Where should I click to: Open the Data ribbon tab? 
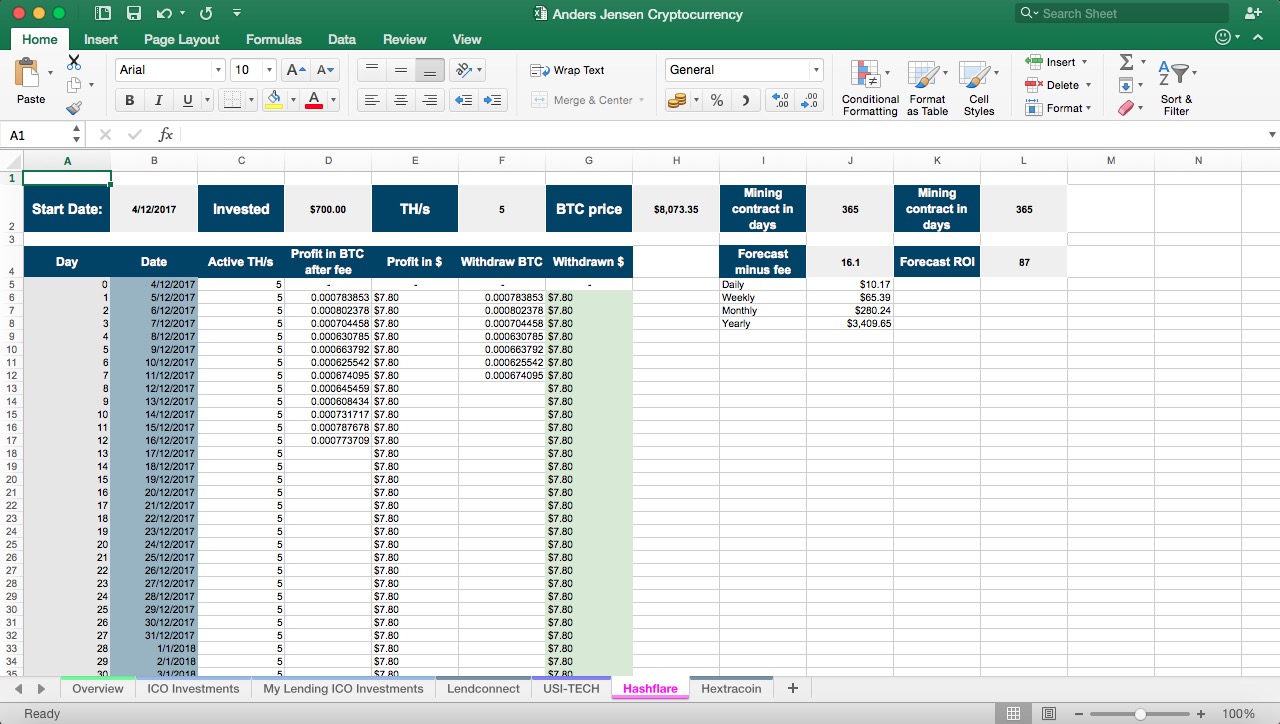click(342, 39)
